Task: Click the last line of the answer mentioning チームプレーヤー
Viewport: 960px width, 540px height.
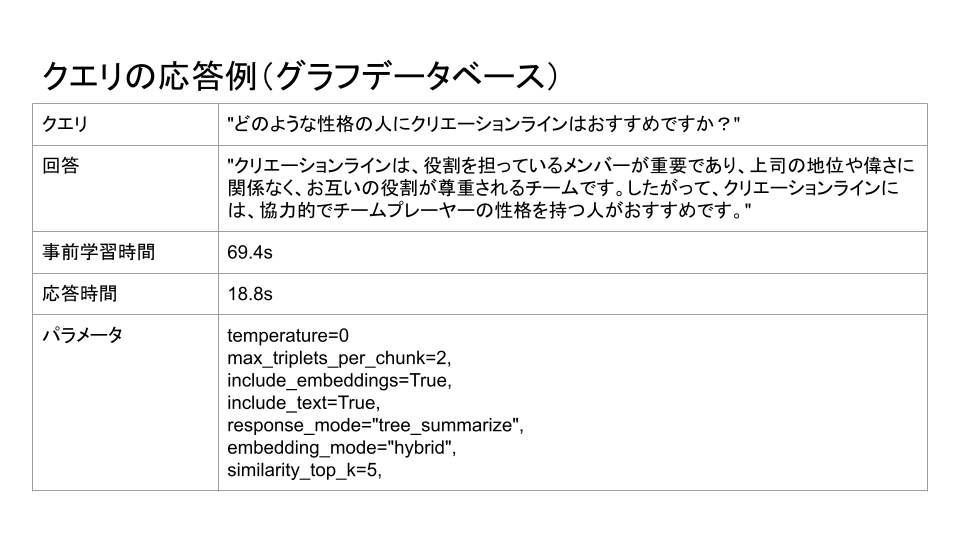Action: pyautogui.click(x=489, y=211)
